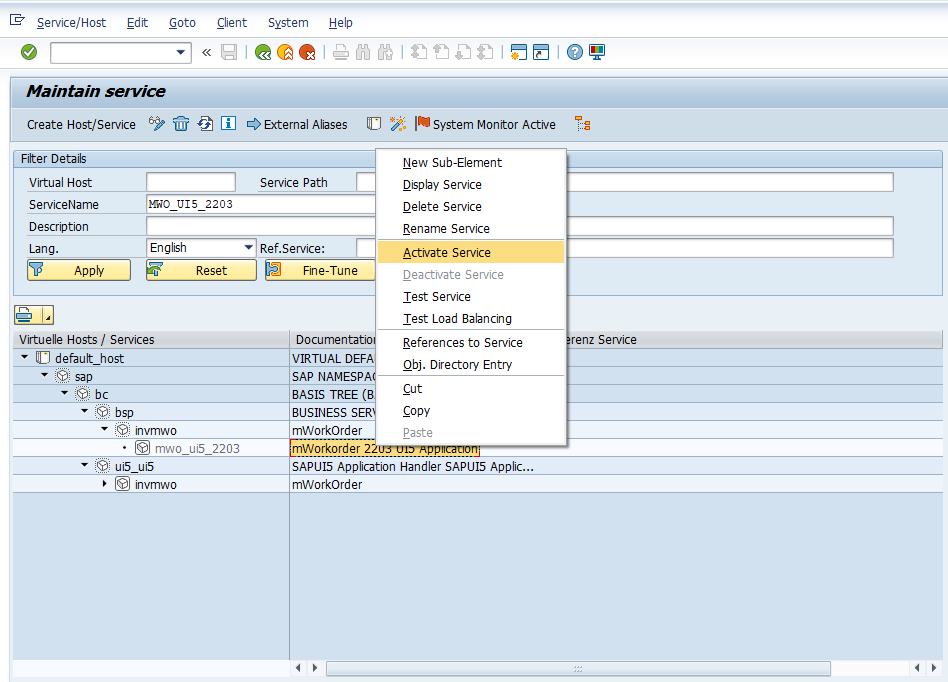Expand the invmwo node under ui5_ui5
Image resolution: width=948 pixels, height=682 pixels.
[x=104, y=484]
